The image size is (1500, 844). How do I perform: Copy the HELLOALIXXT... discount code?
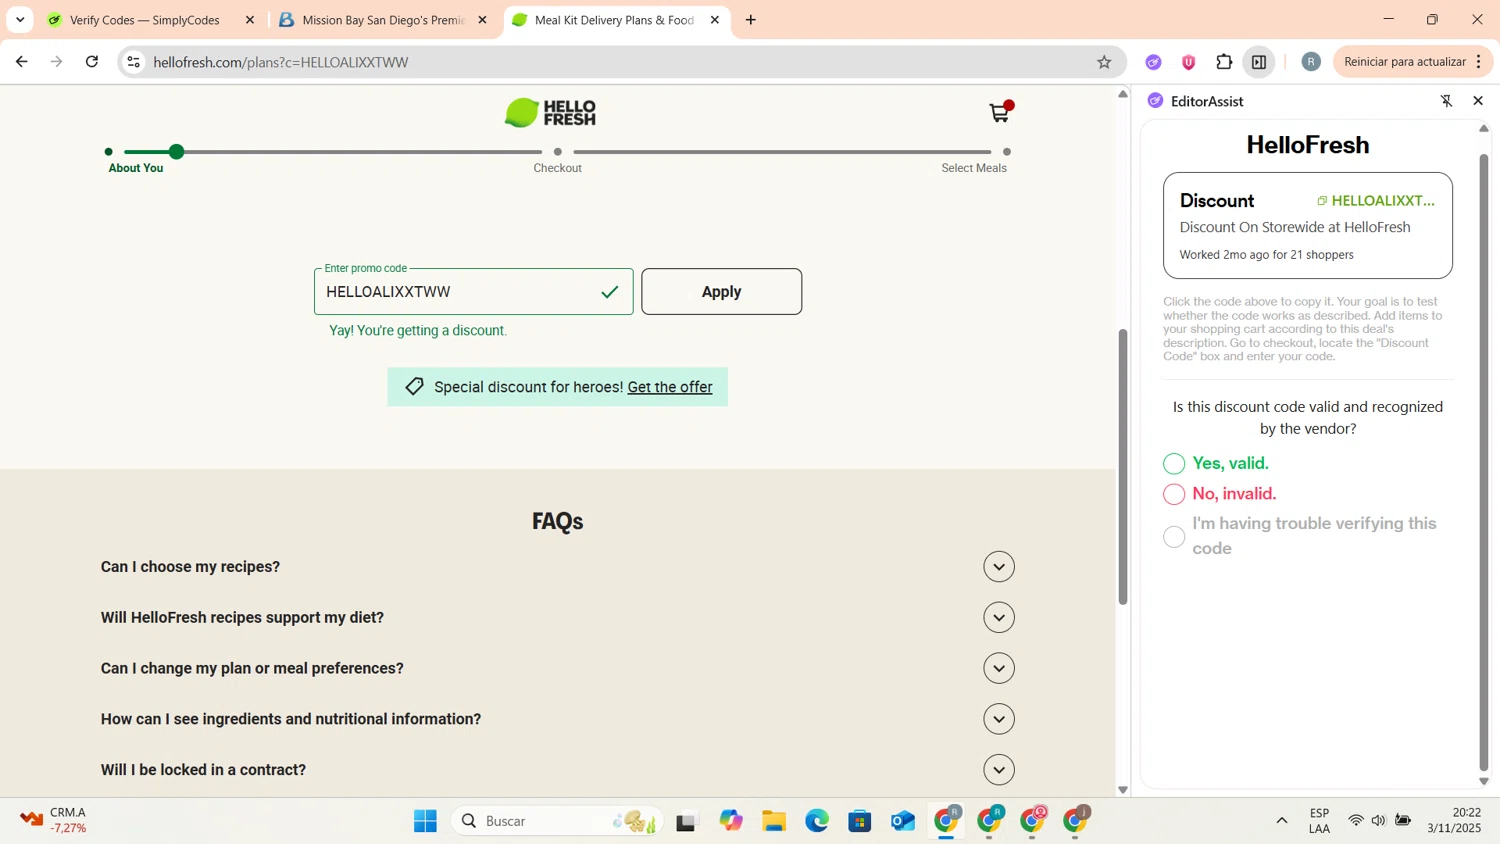tap(1376, 201)
